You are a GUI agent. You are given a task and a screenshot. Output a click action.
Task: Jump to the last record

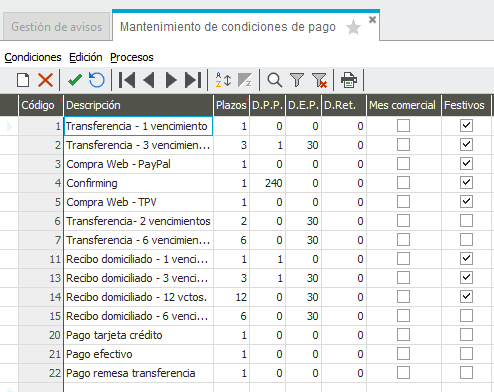pyautogui.click(x=193, y=80)
